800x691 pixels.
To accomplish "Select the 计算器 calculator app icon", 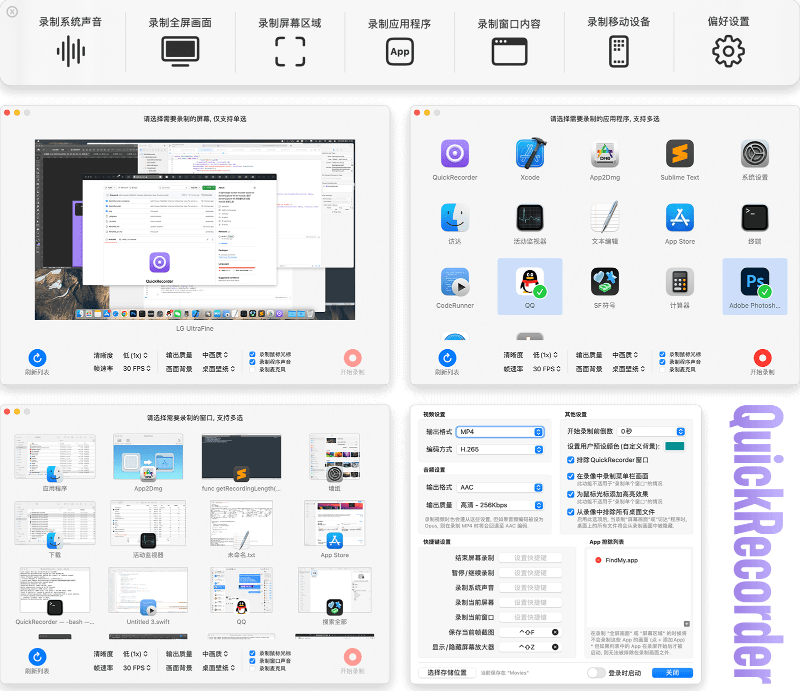I will tap(680, 282).
